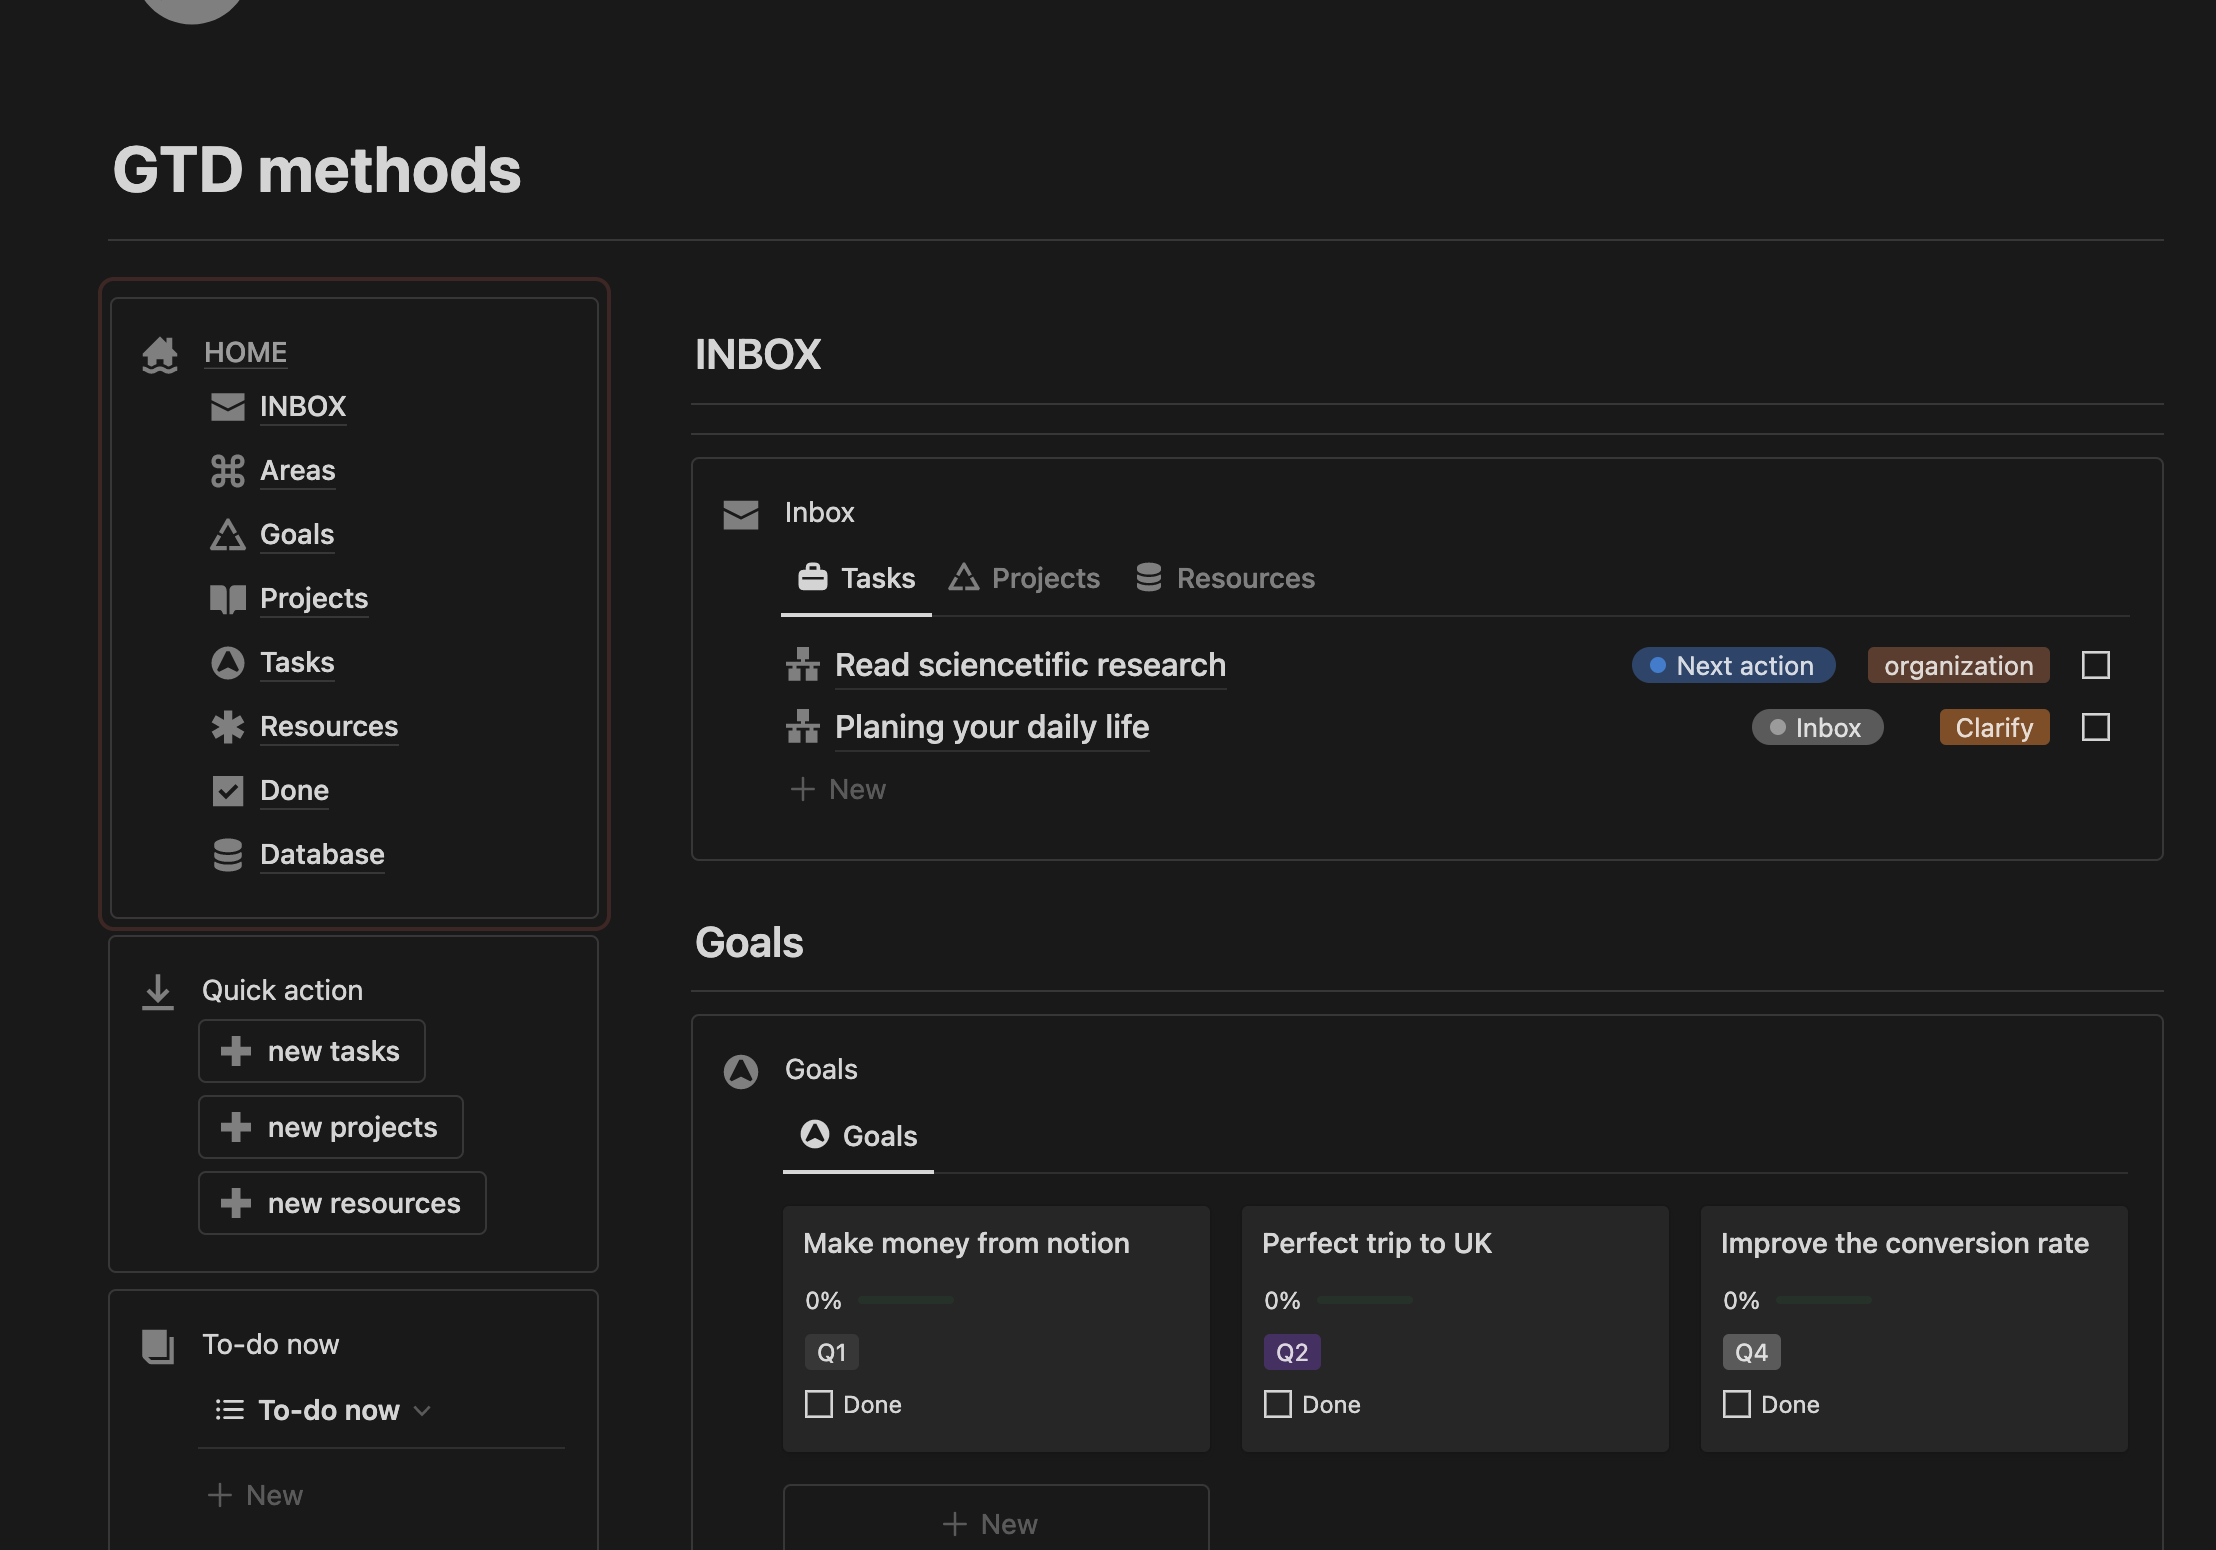The image size is (2216, 1550).
Task: Click the Resources asterisk icon
Action: click(228, 727)
